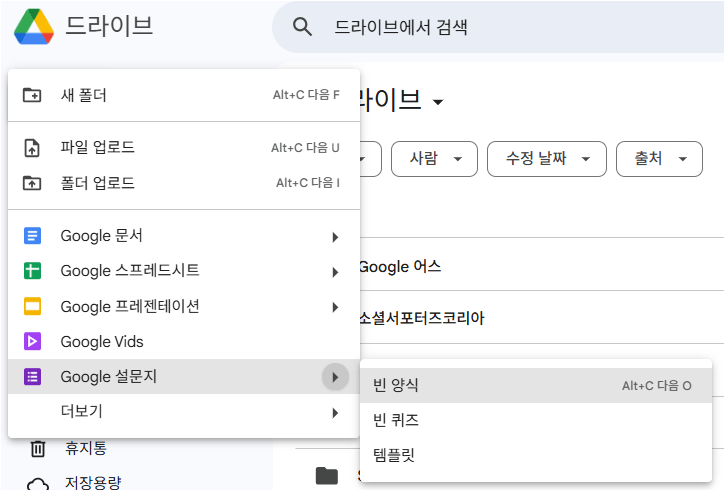Open the 소셜서포터즈코리아 row
The height and width of the screenshot is (491, 725).
[x=542, y=318]
